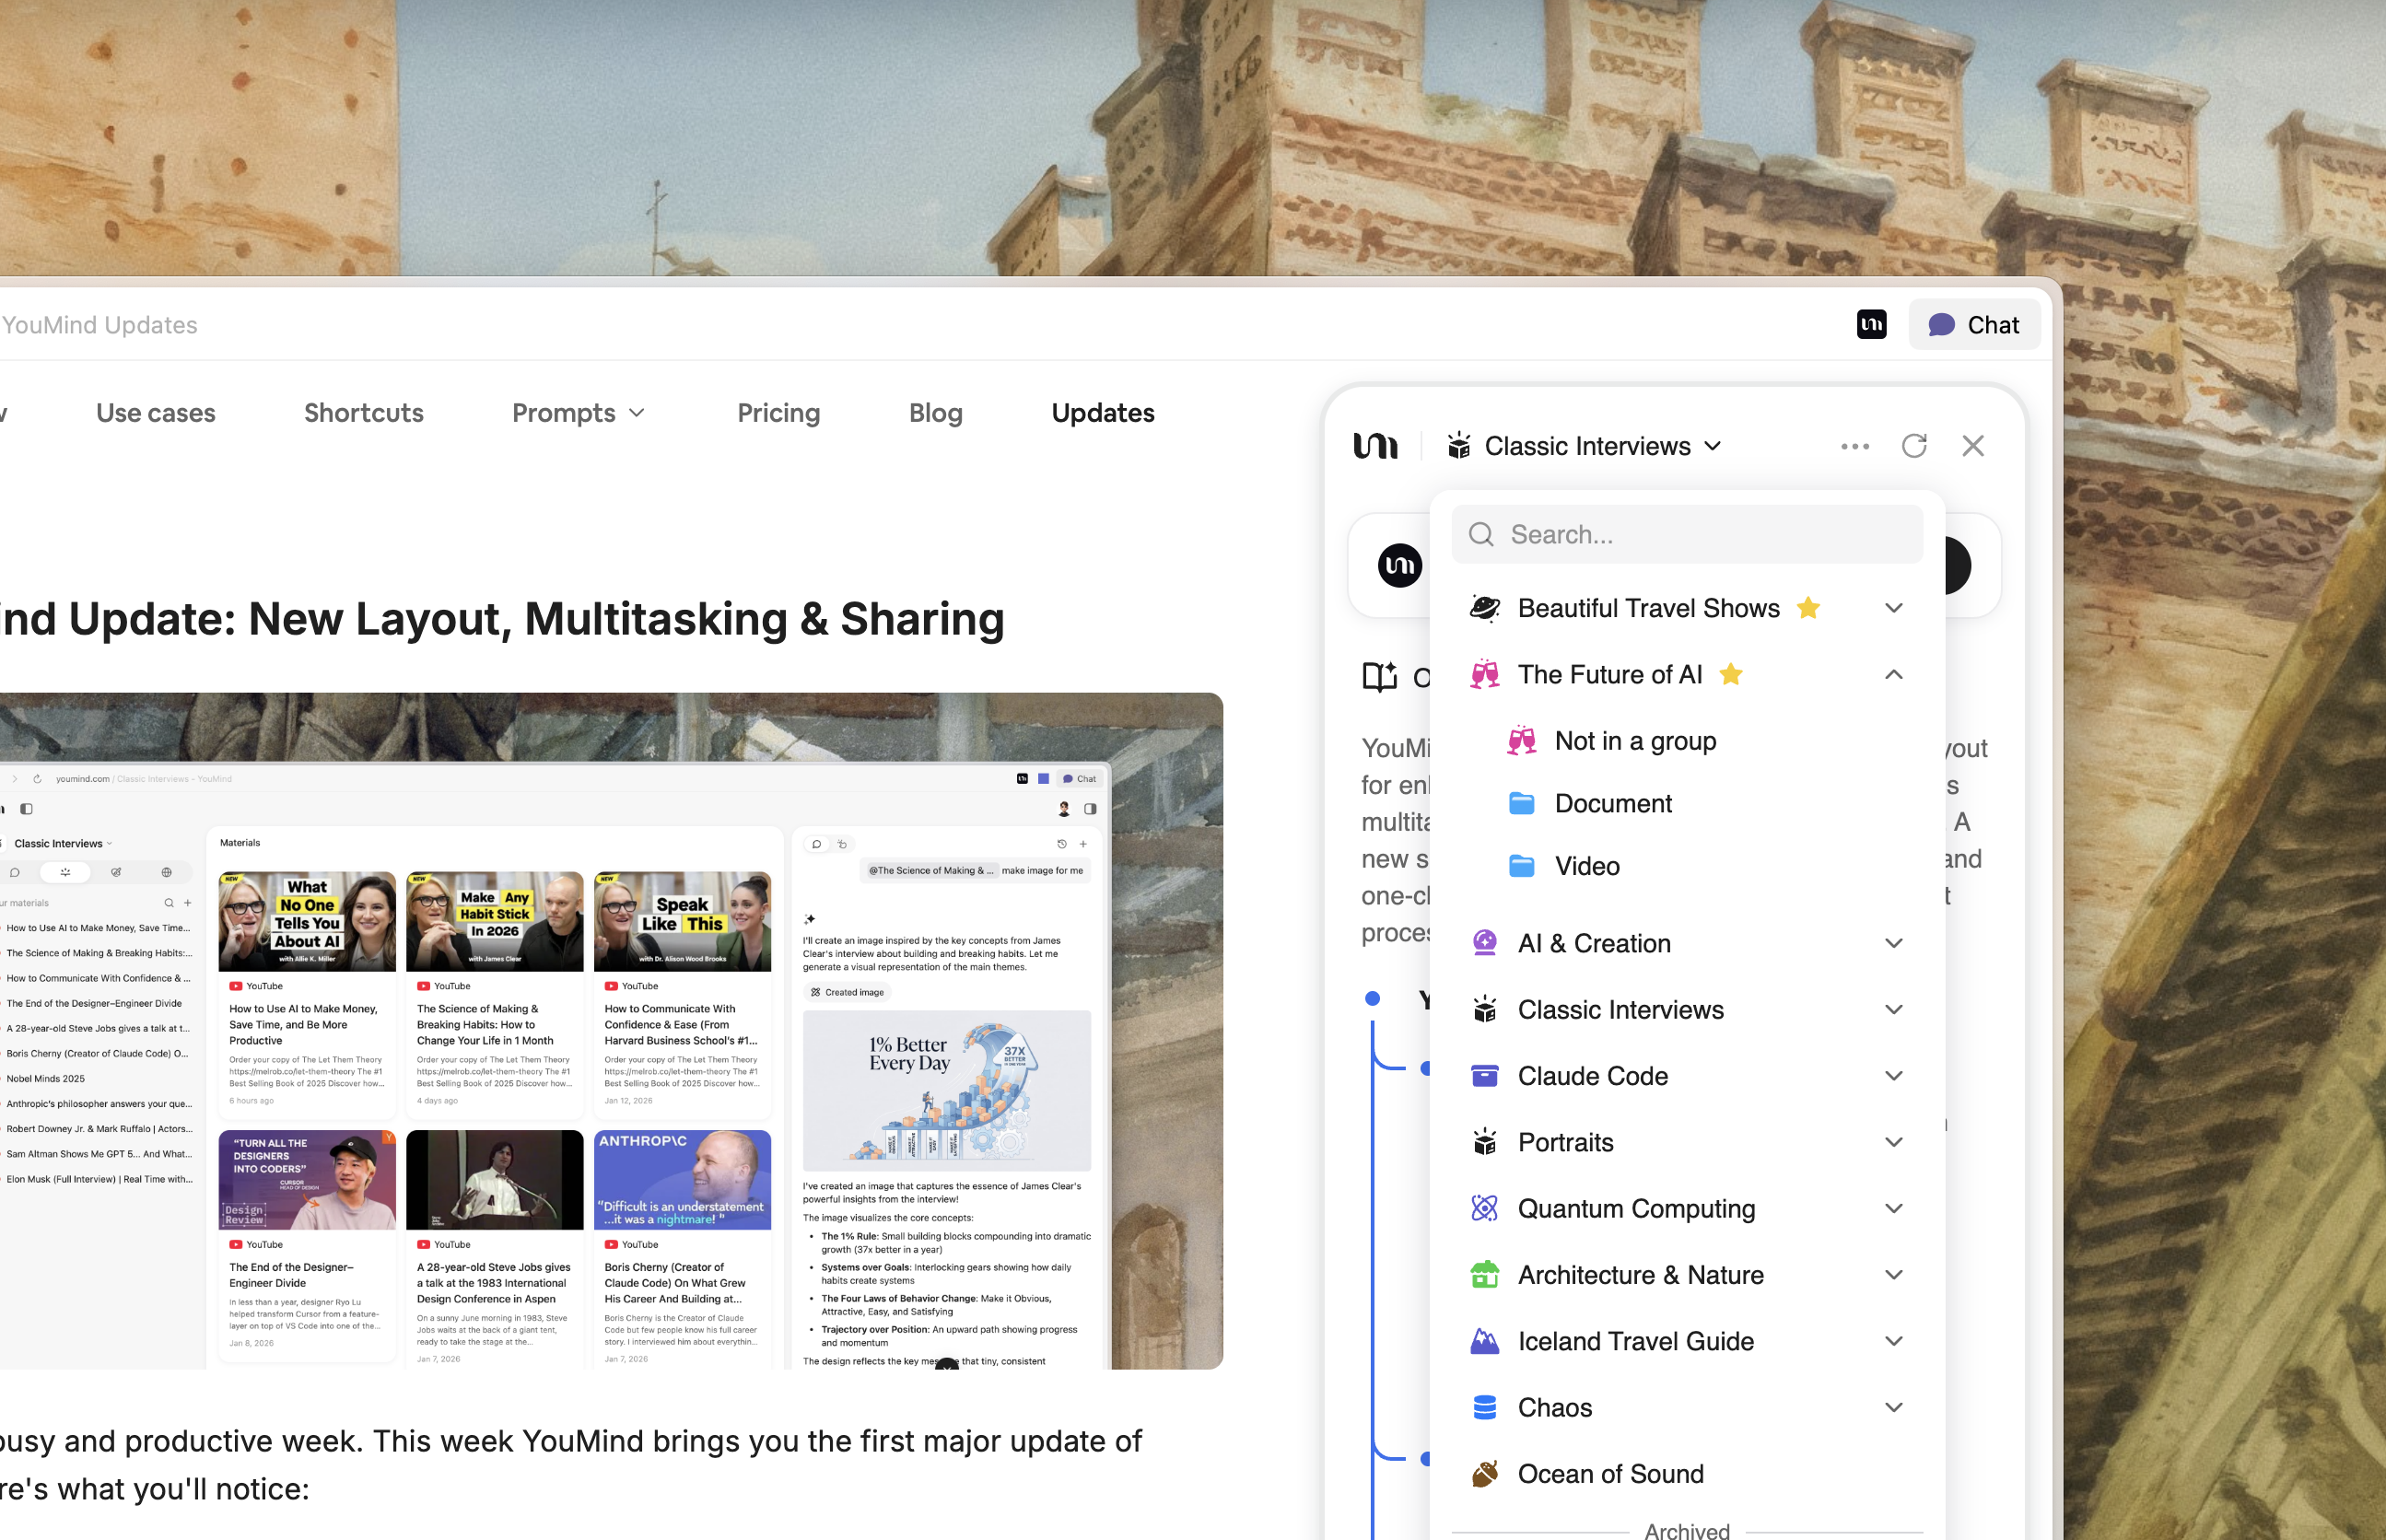Click the Chat button

(x=1973, y=324)
